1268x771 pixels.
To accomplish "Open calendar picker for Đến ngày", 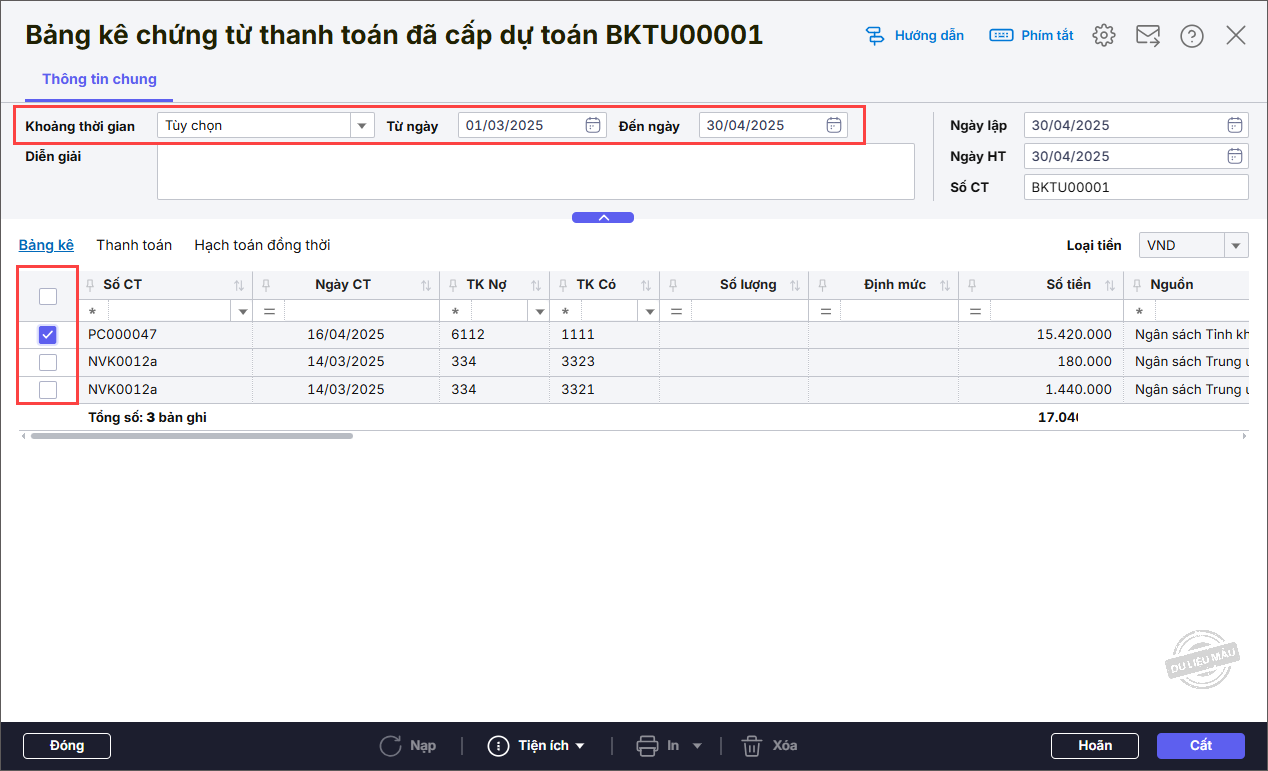I will click(x=833, y=125).
